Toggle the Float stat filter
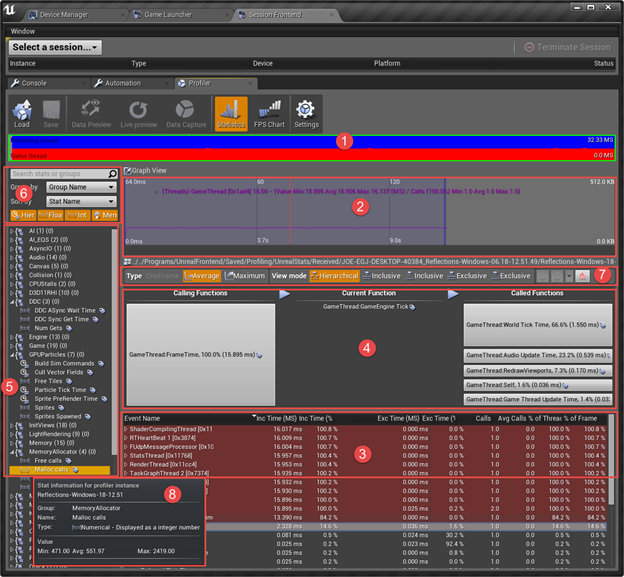The image size is (624, 577). pos(51,215)
